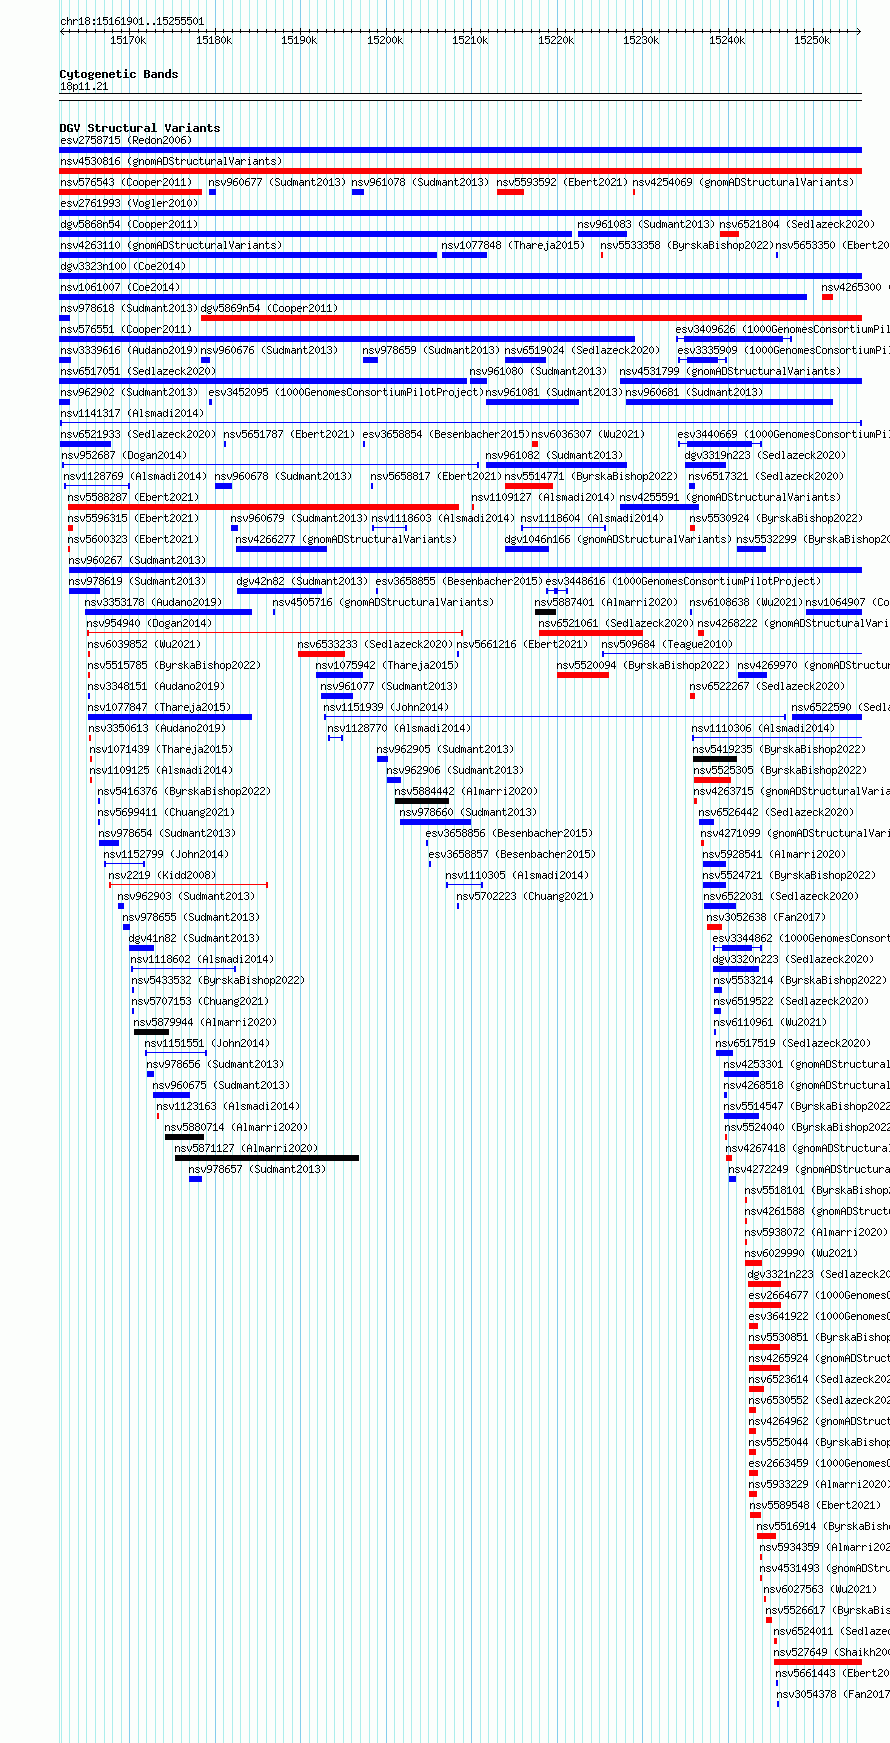The height and width of the screenshot is (1743, 890).
Task: Click variant nsv1077847 (Thareja2015)
Action: point(159,707)
